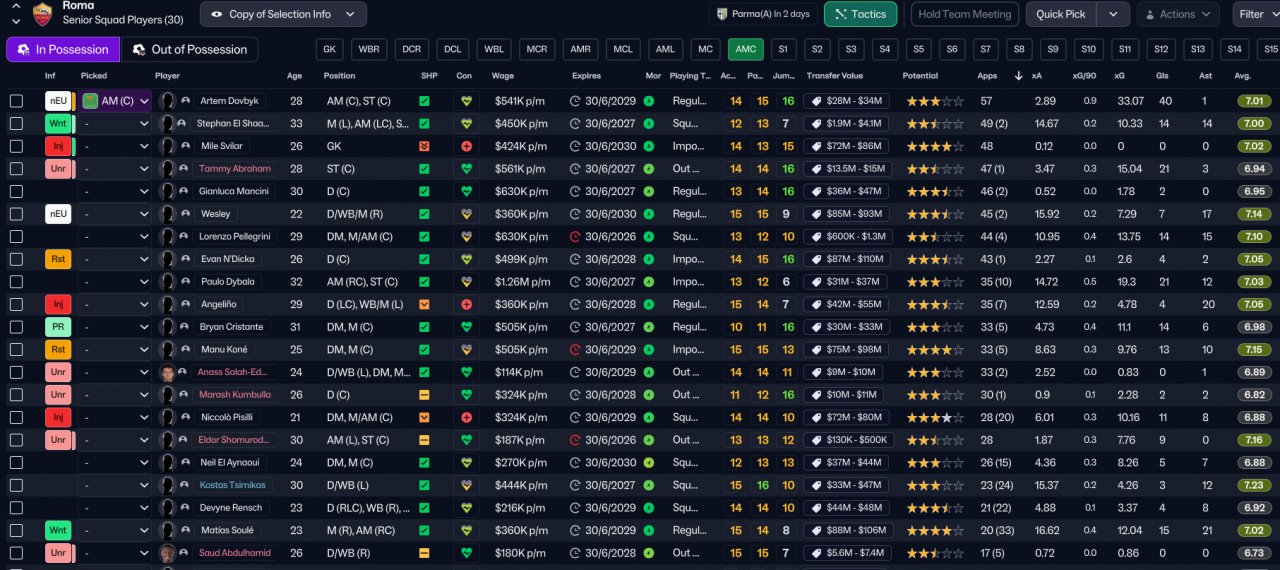The image size is (1280, 570).
Task: Click the silhouette portrait of Paulo Dybala
Action: tap(168, 282)
